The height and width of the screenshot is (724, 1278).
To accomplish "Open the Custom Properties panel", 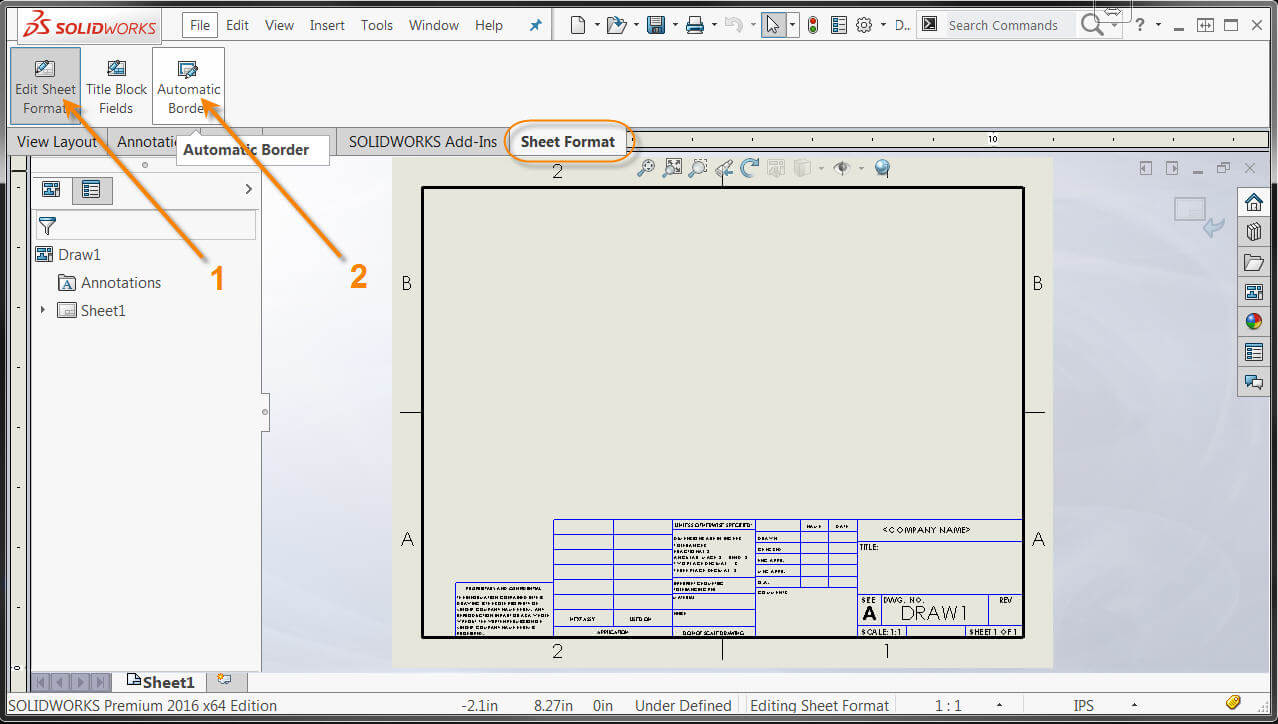I will coord(1254,351).
